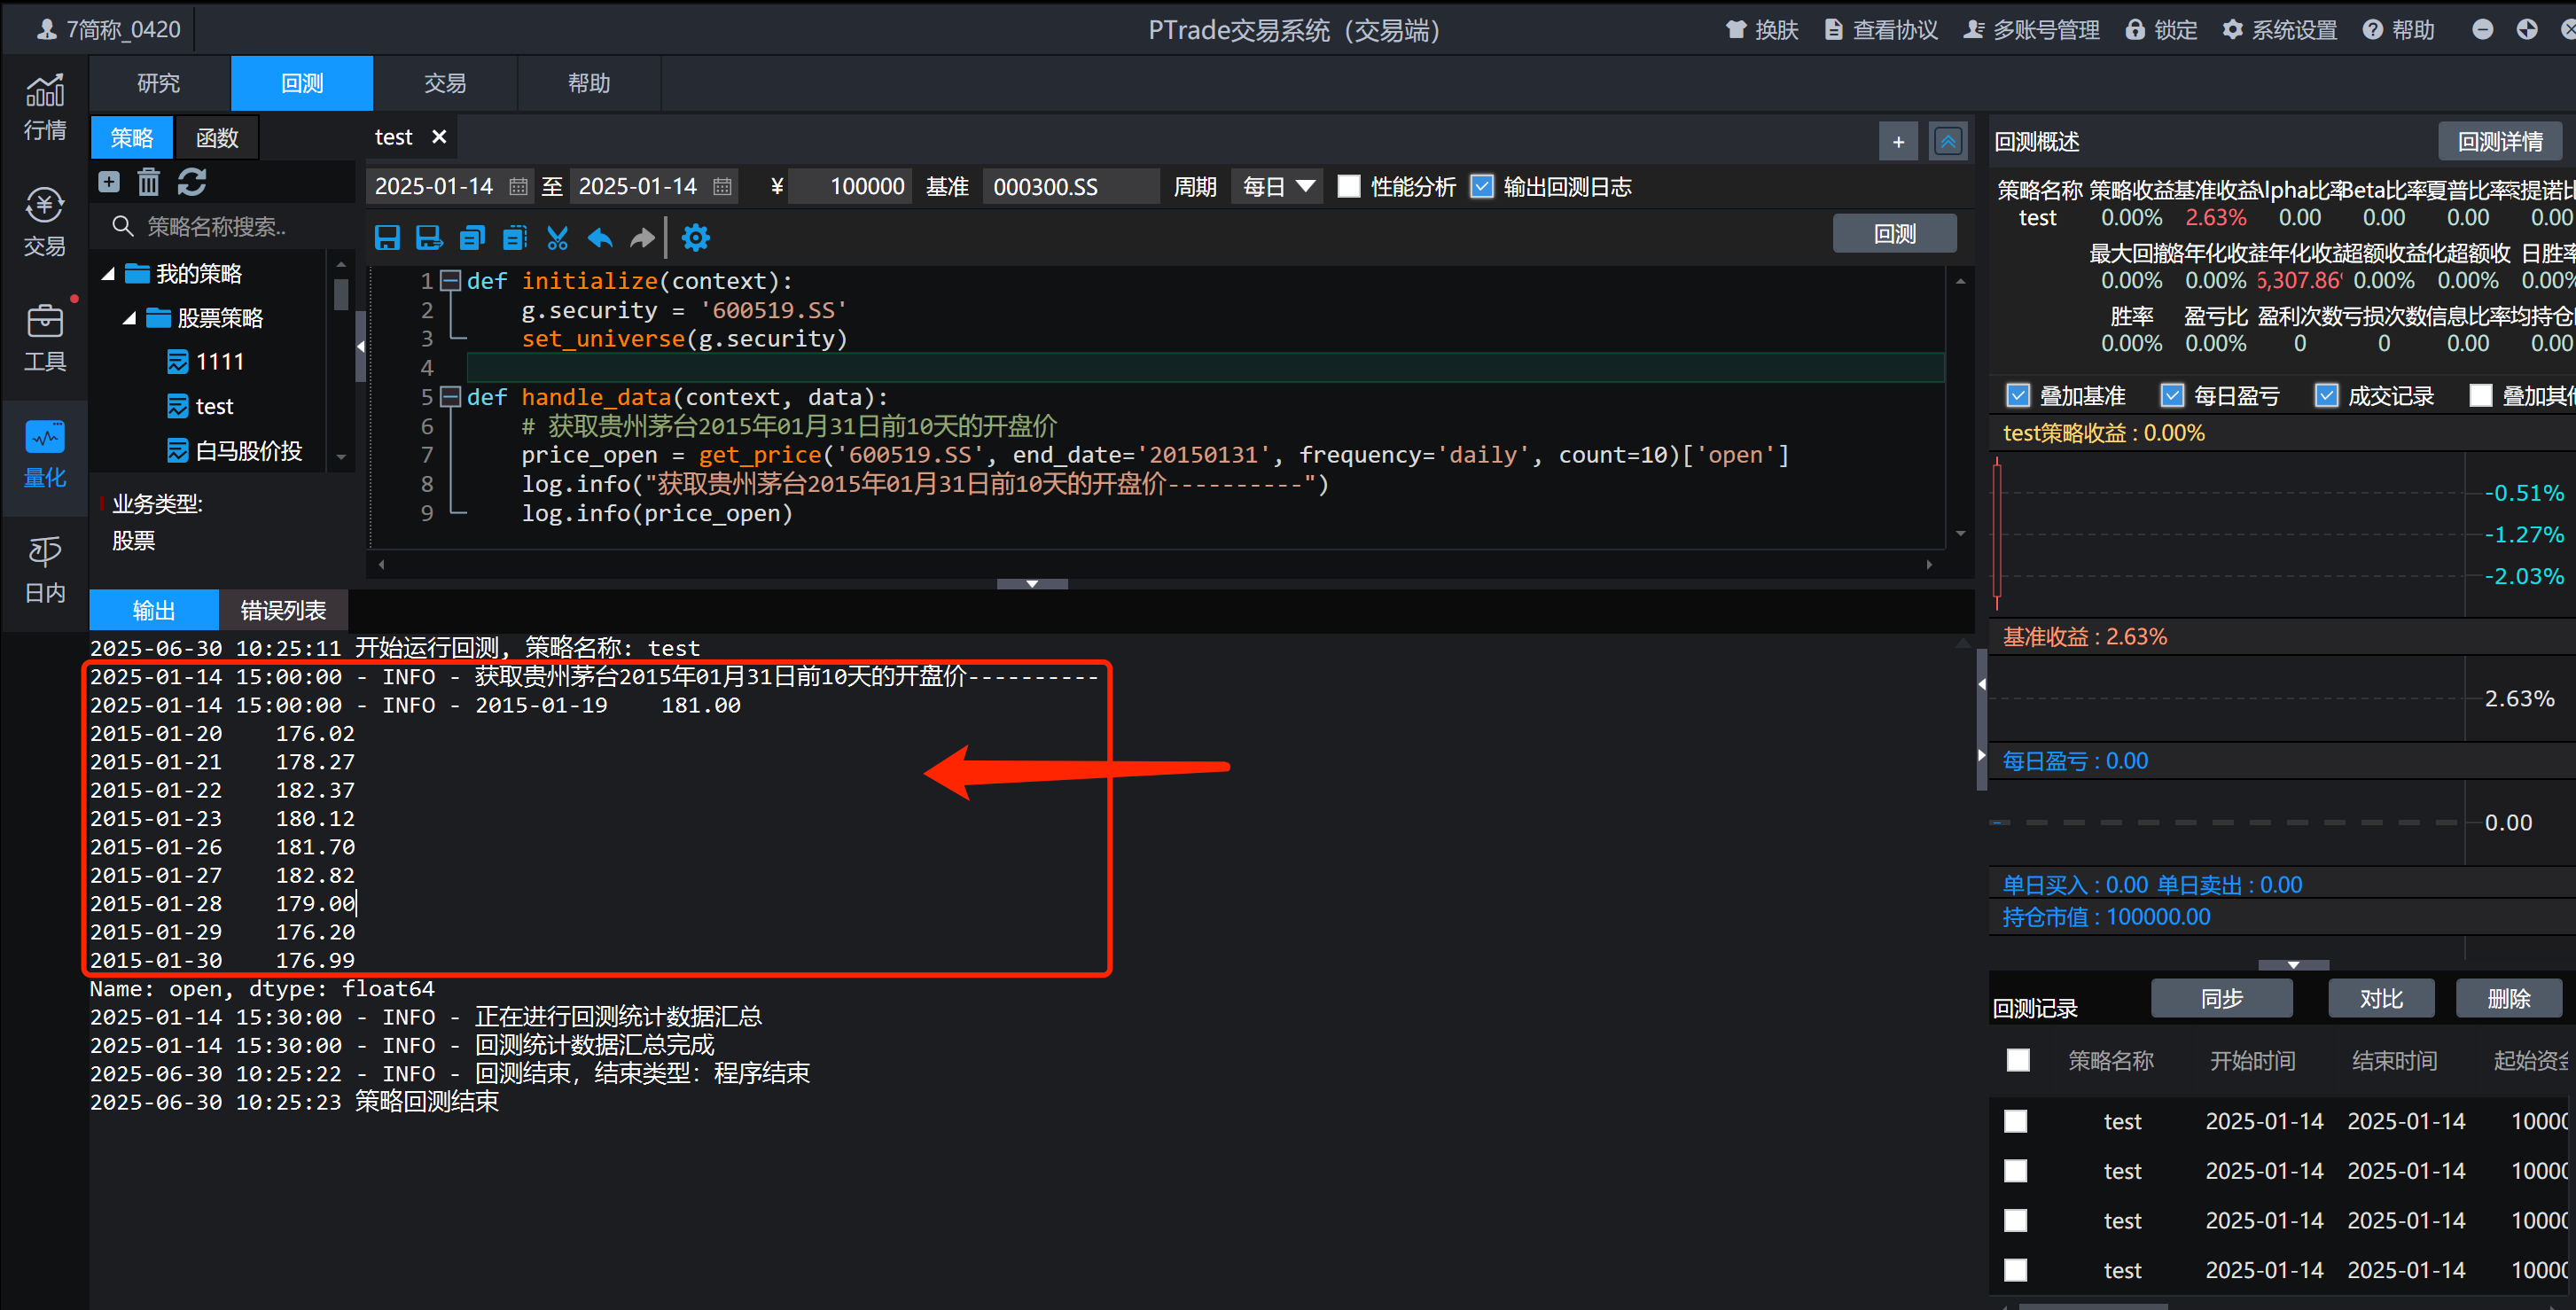The height and width of the screenshot is (1310, 2576).
Task: Uncheck 输出回测日志 checkbox
Action: [x=1482, y=187]
